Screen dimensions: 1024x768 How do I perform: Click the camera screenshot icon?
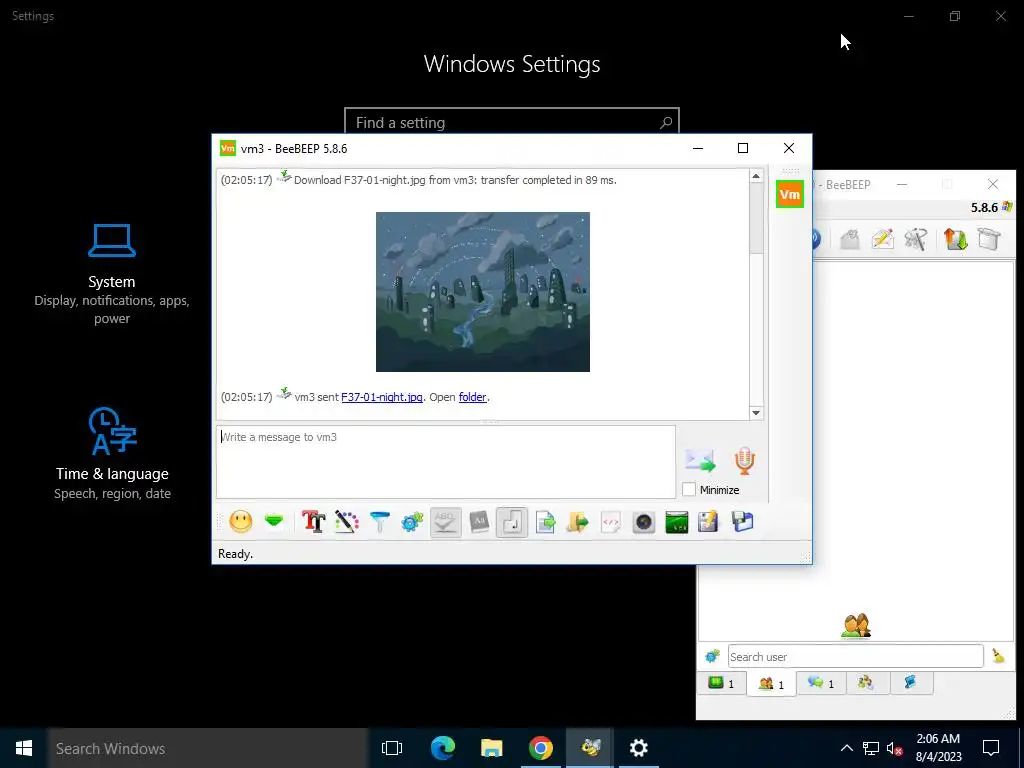pyautogui.click(x=643, y=522)
